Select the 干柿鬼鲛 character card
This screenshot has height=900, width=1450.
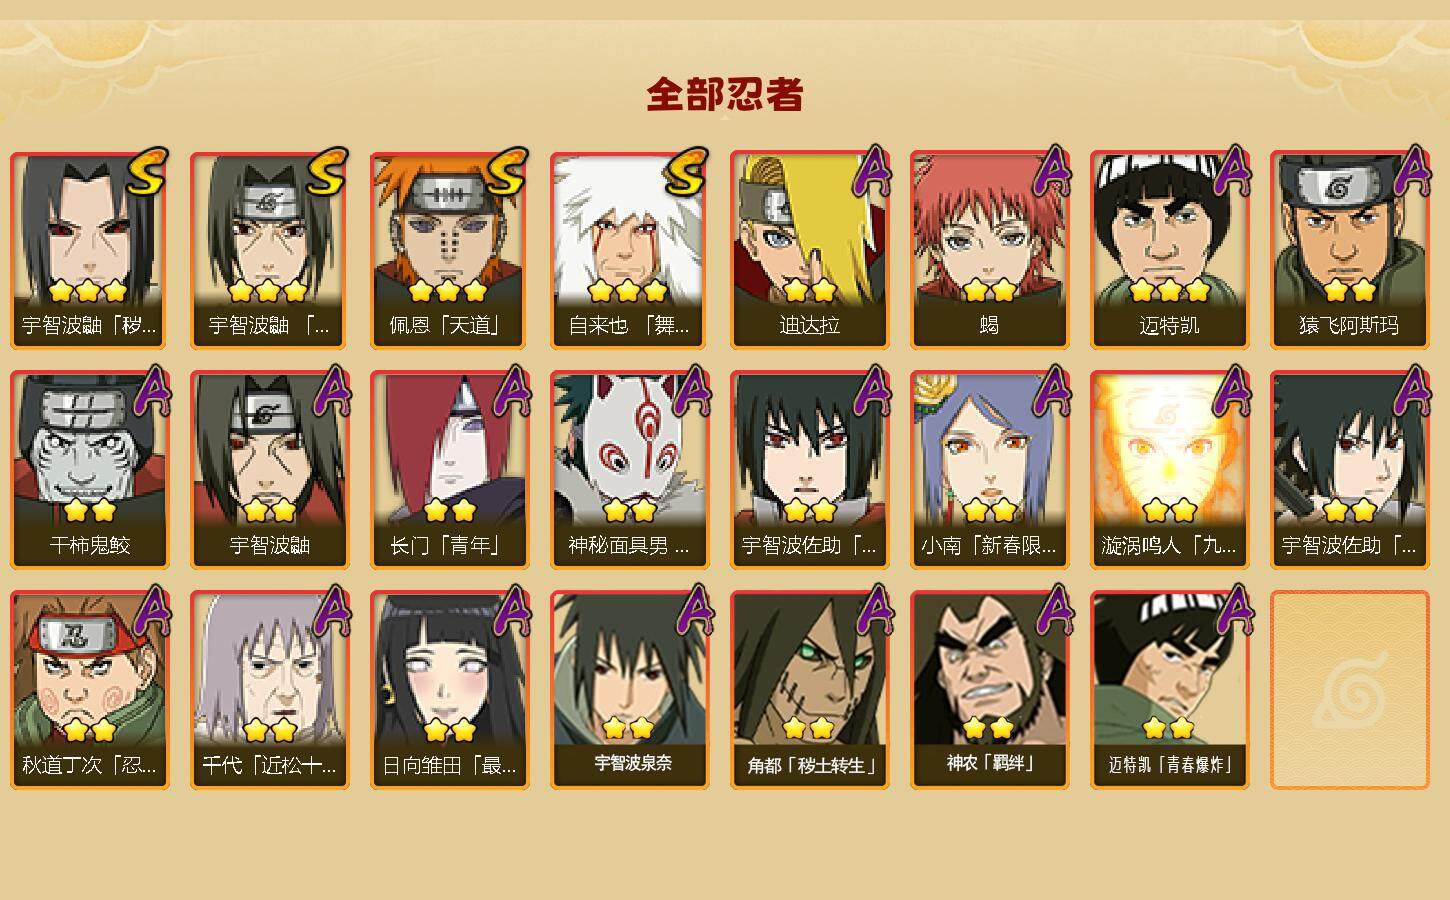pyautogui.click(x=89, y=470)
